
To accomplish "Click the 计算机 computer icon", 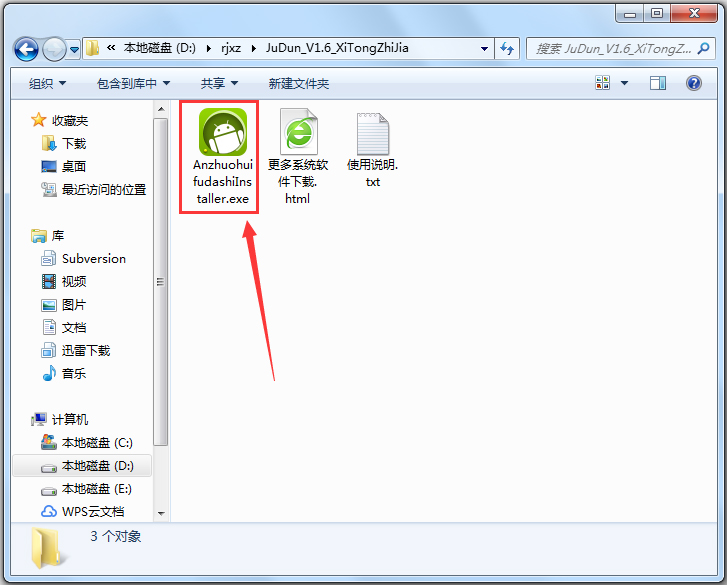I will (38, 420).
